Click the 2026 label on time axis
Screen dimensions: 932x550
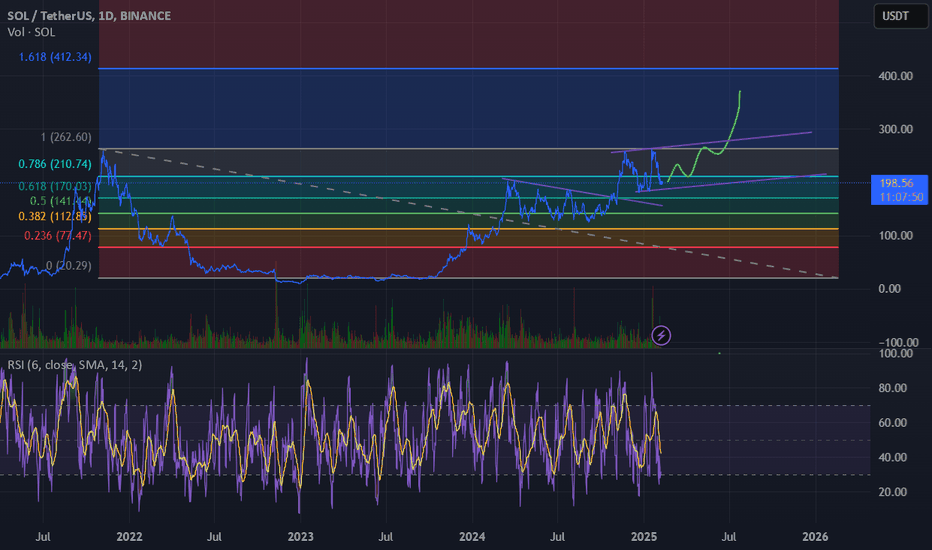click(x=815, y=537)
